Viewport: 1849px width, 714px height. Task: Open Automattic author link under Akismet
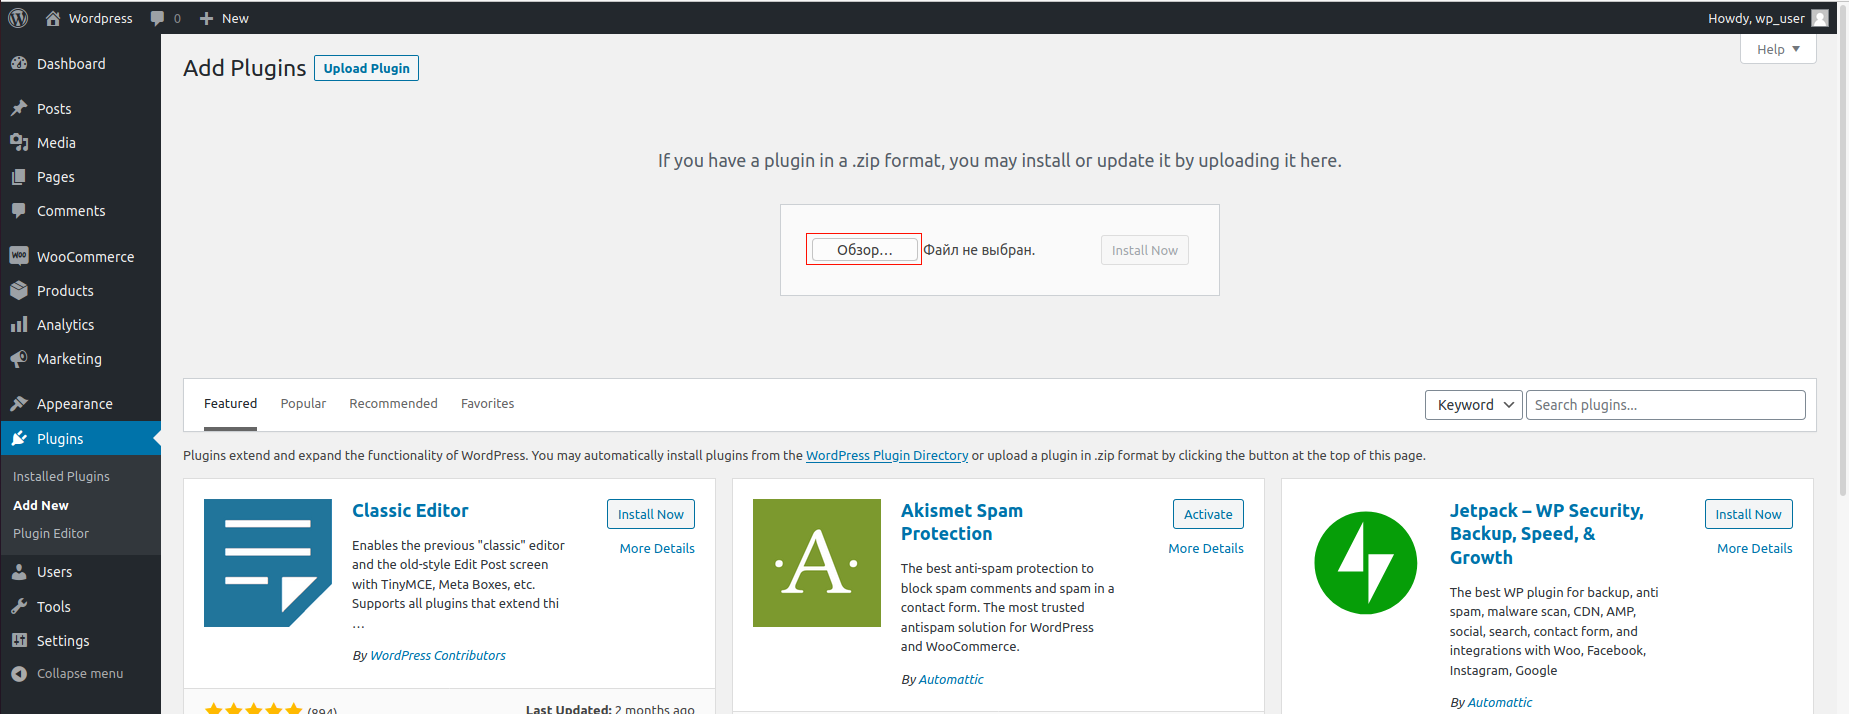pyautogui.click(x=951, y=680)
